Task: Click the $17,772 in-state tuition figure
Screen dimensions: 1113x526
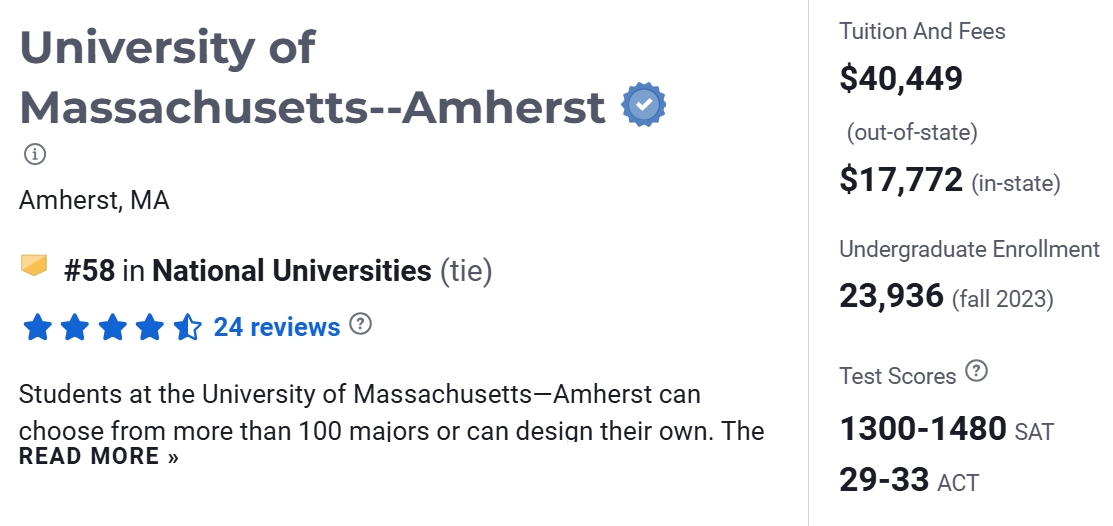Action: 901,180
